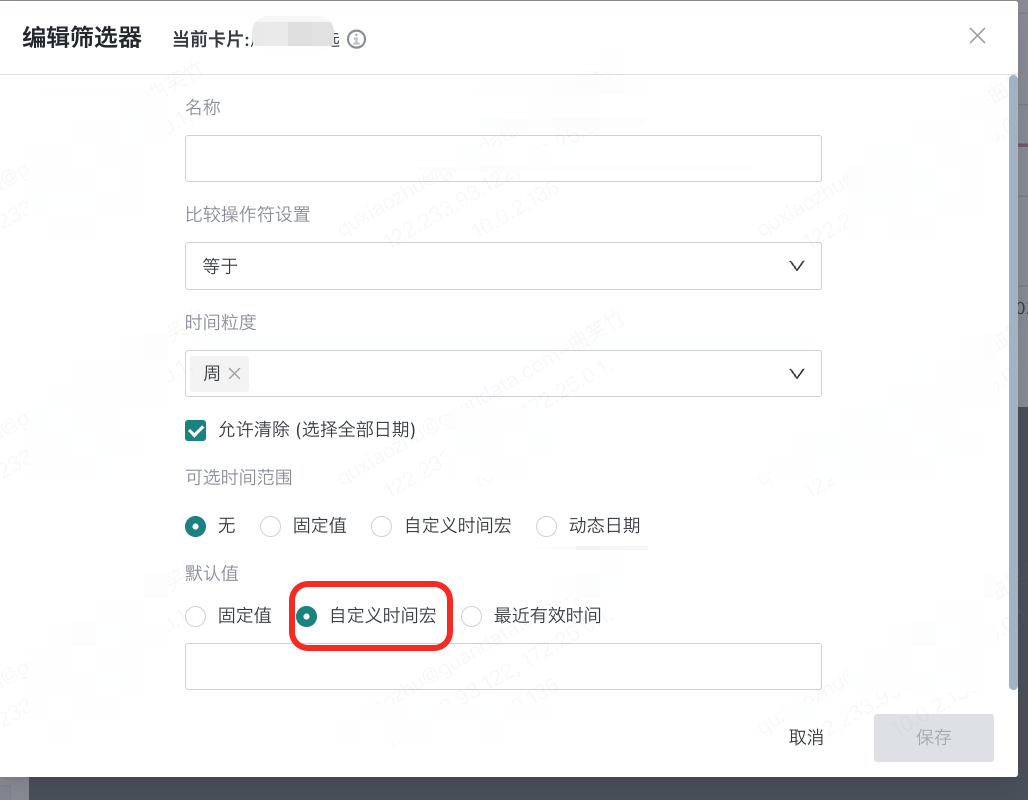Click the info icon beside 当前卡片
This screenshot has height=800, width=1028.
point(356,39)
